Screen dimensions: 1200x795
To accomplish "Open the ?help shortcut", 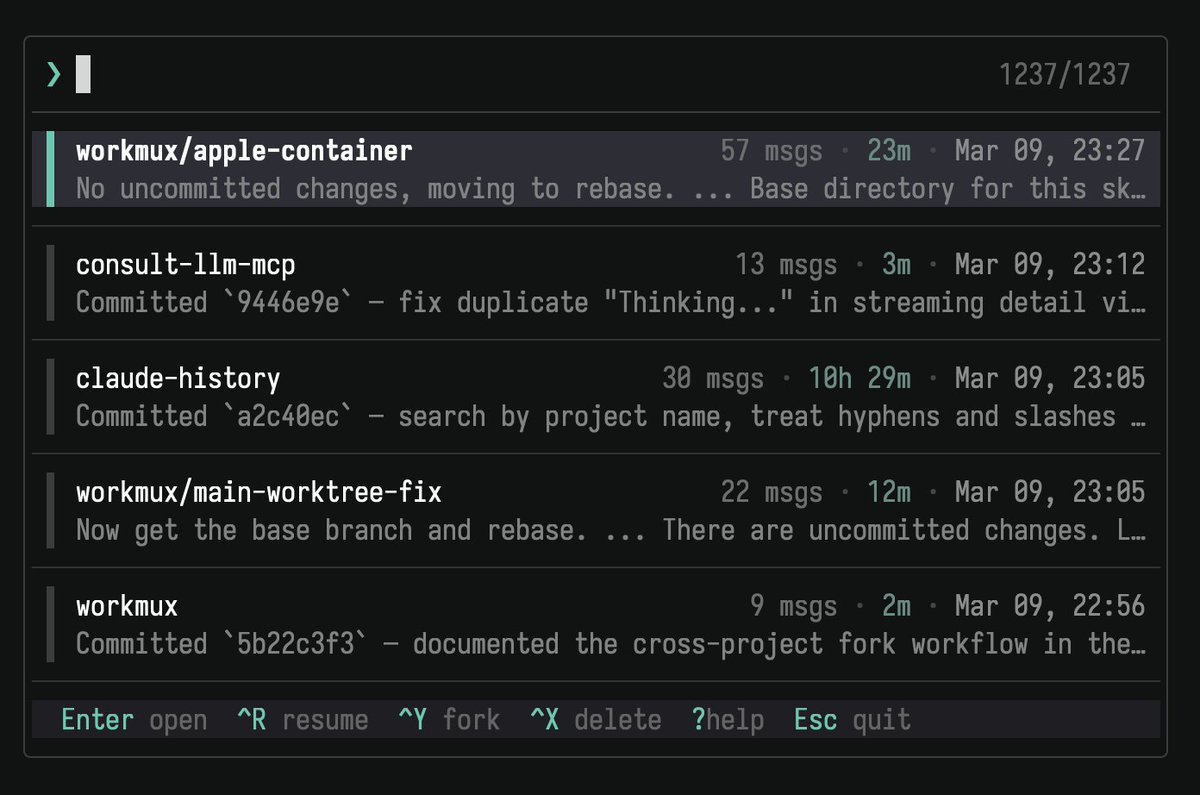I will [728, 720].
